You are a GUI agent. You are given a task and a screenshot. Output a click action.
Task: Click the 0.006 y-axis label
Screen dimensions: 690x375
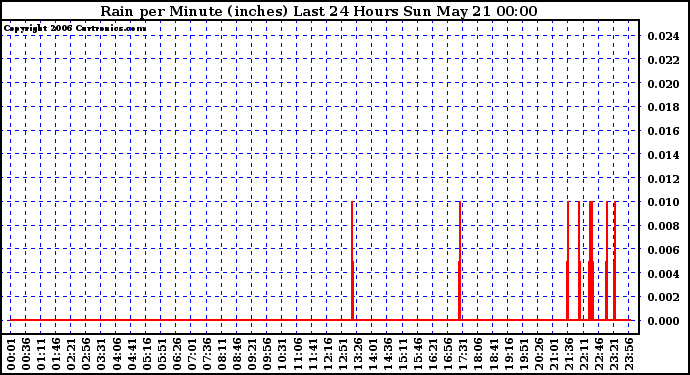coord(663,250)
